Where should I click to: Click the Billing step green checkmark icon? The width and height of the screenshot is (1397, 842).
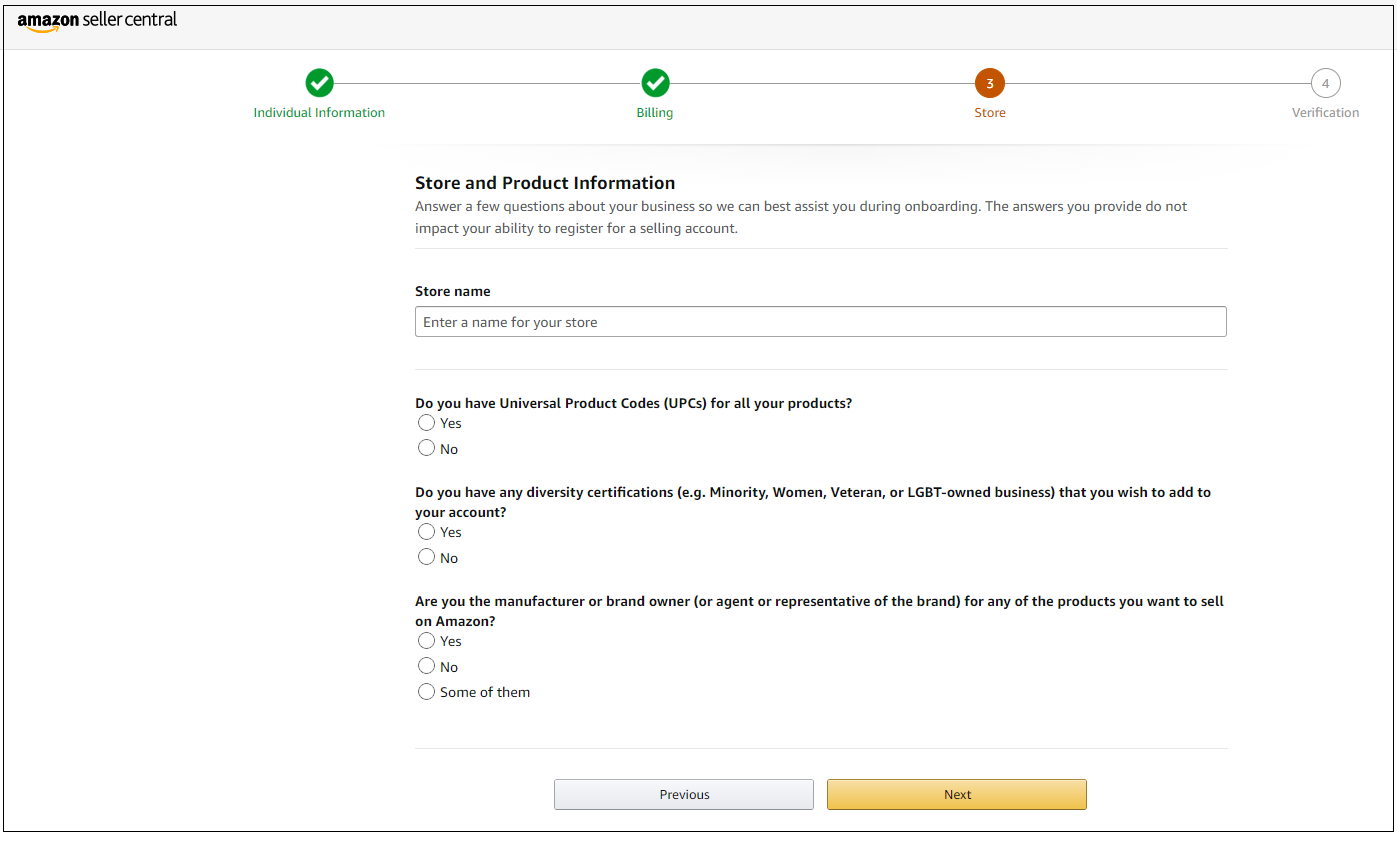coord(655,83)
